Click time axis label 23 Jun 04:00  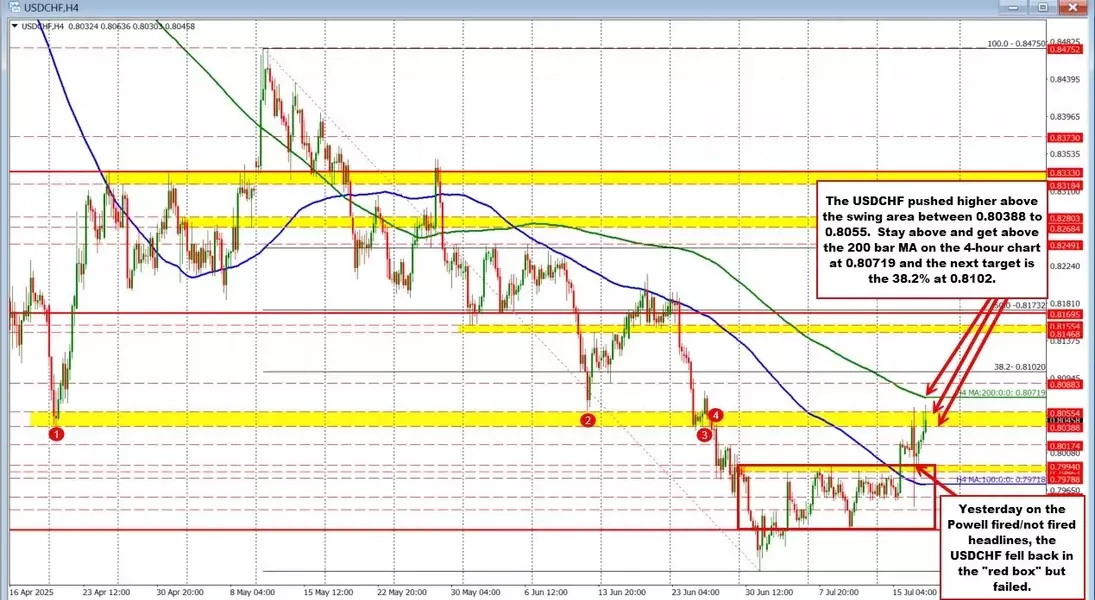[x=695, y=590]
